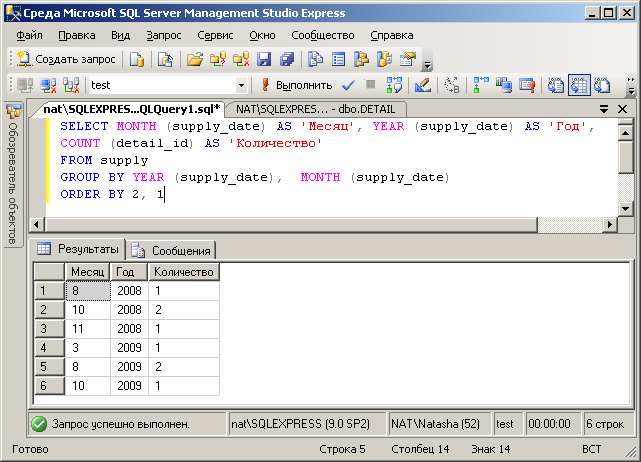Click the third Standard toolbar query document icon
Screen dimensions: 641x462
coord(166,59)
